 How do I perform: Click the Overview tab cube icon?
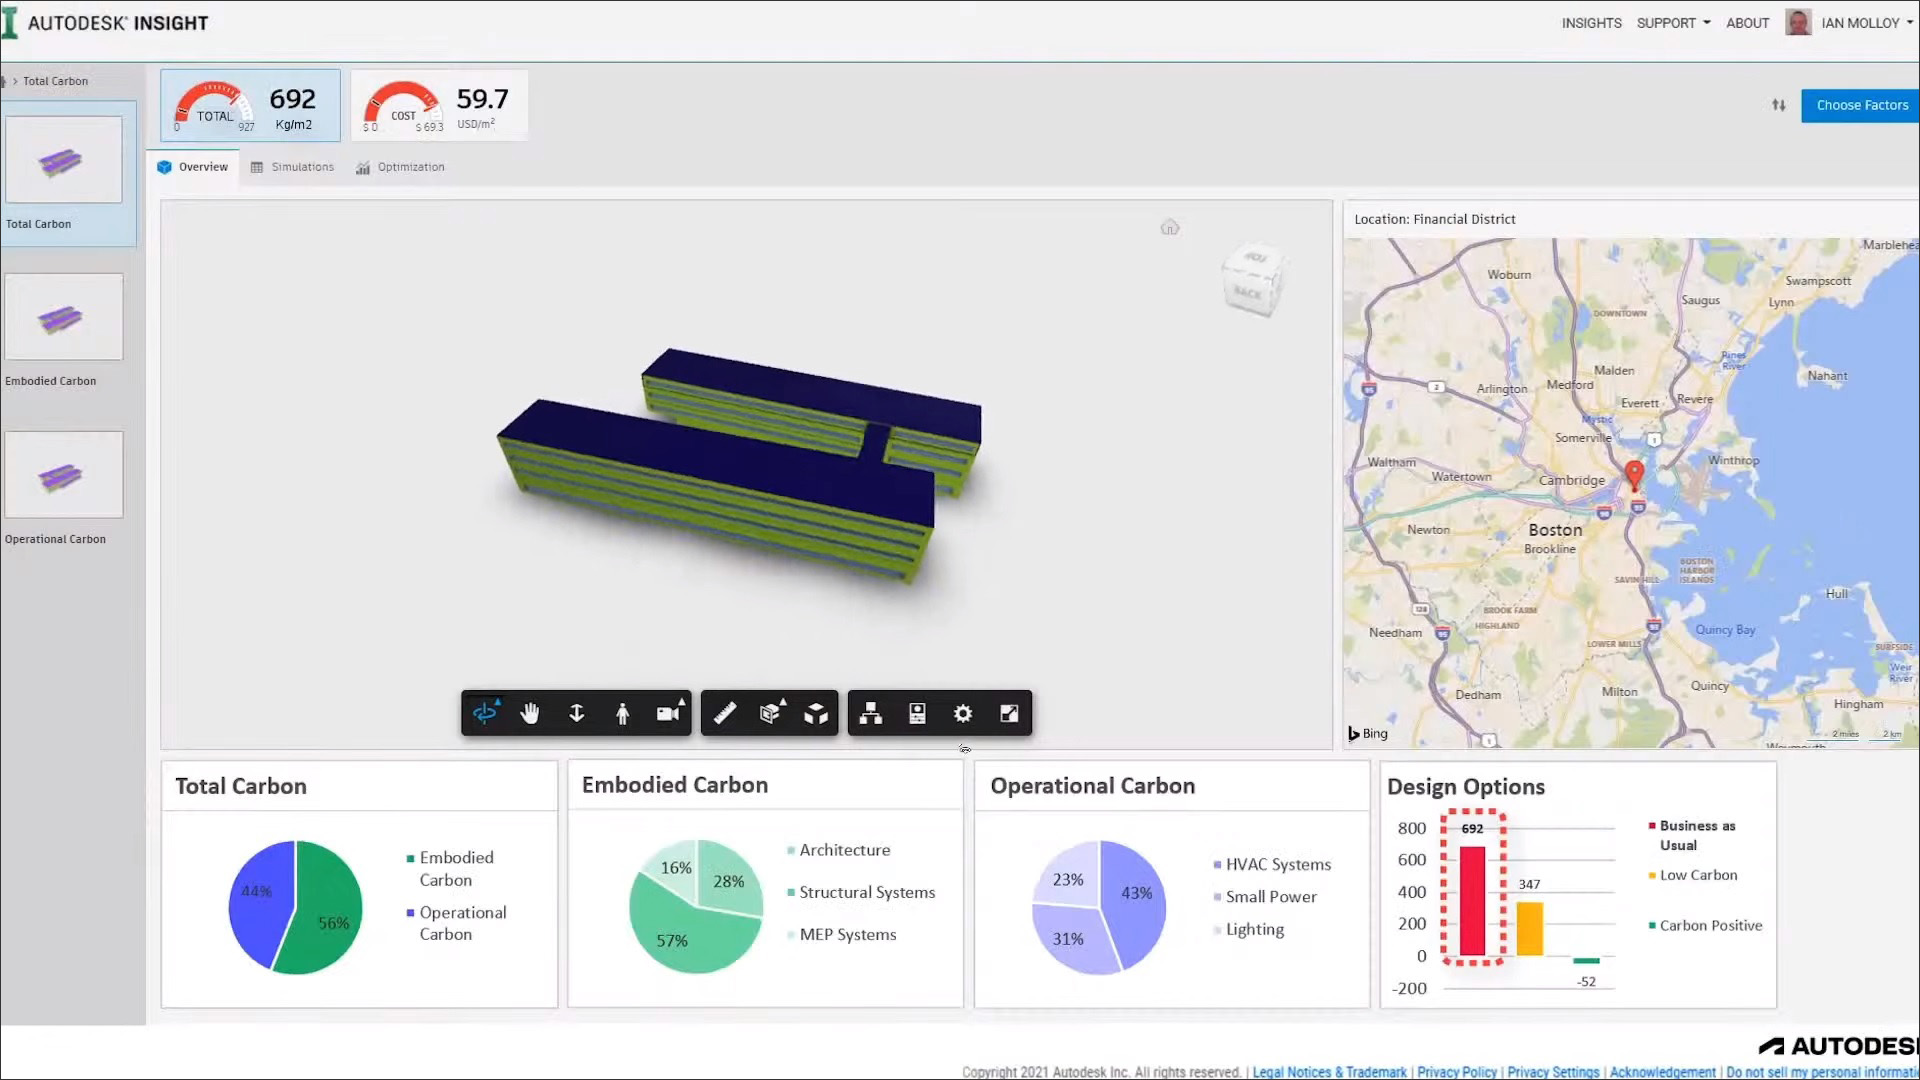coord(164,167)
